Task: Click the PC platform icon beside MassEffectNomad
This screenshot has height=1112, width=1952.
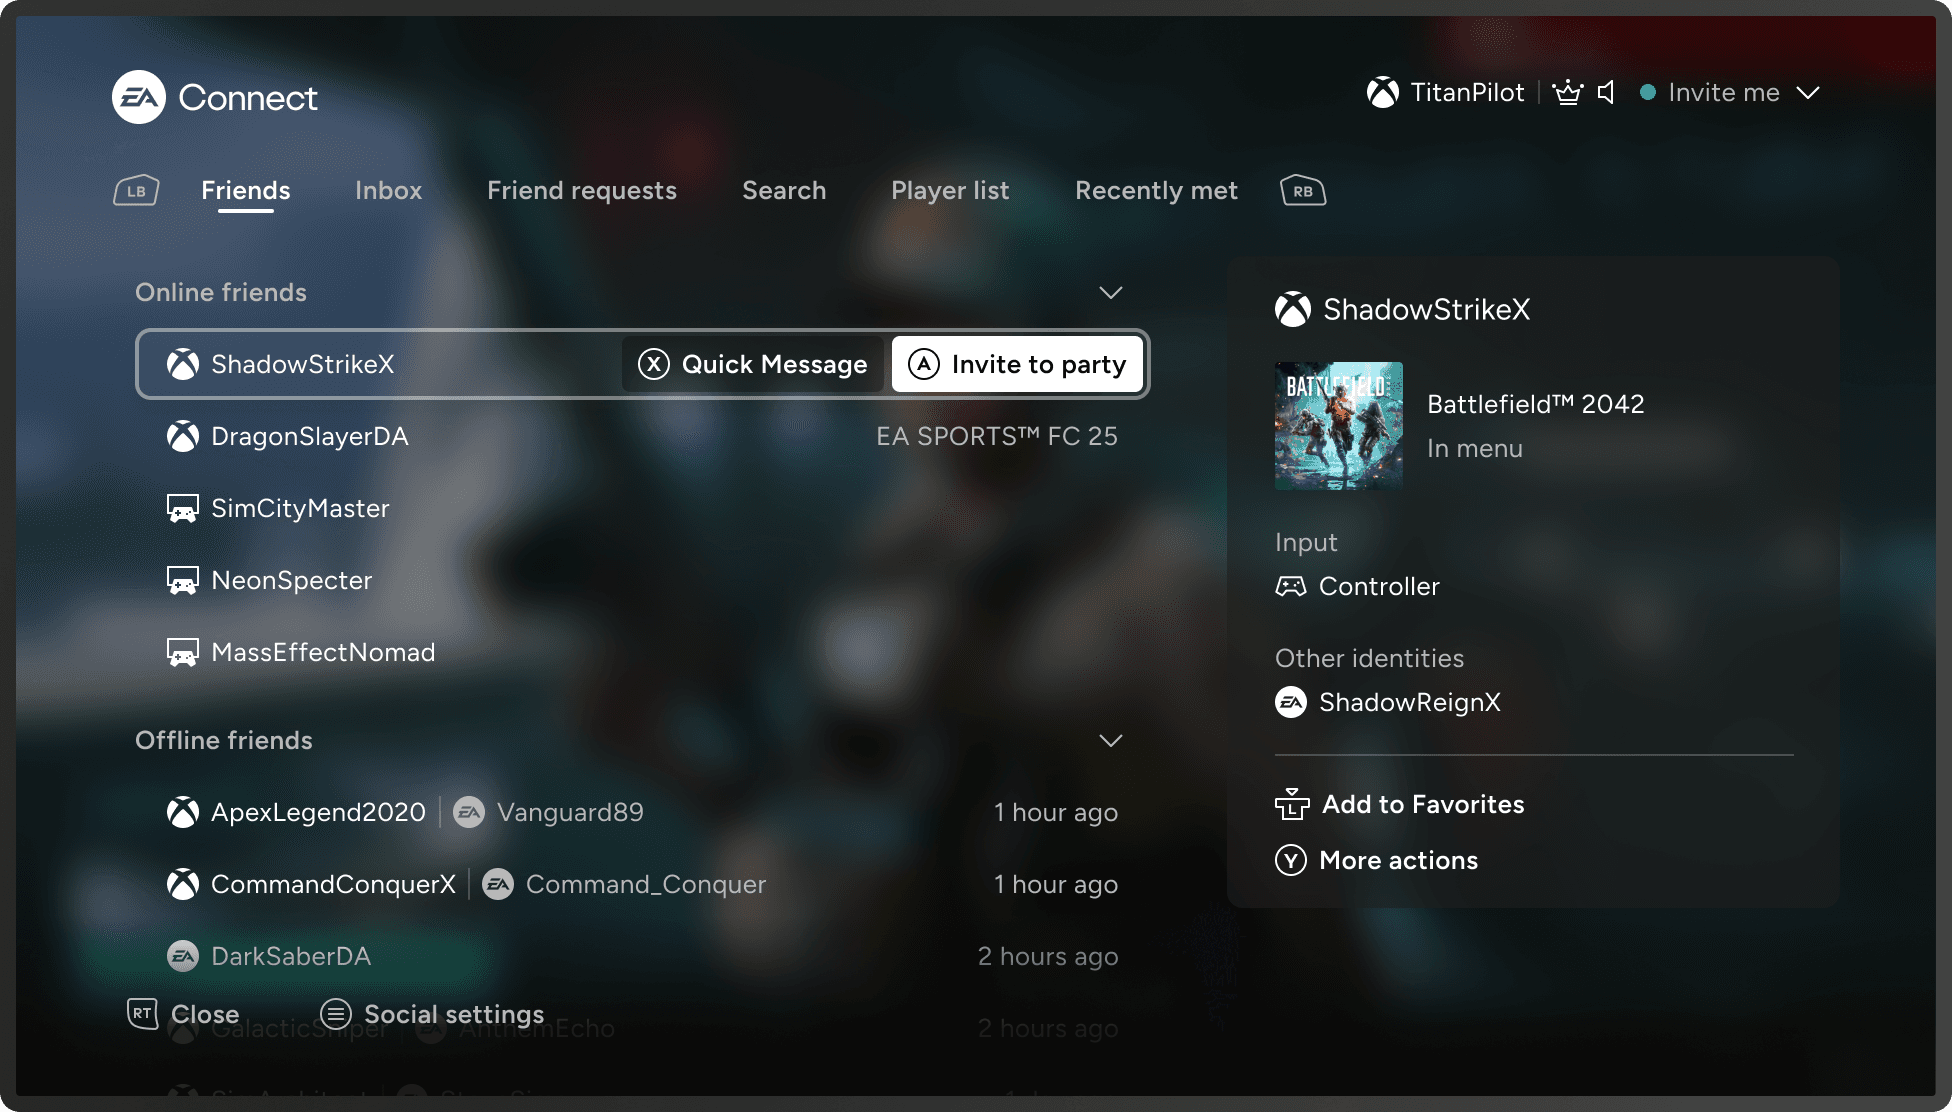Action: [183, 652]
